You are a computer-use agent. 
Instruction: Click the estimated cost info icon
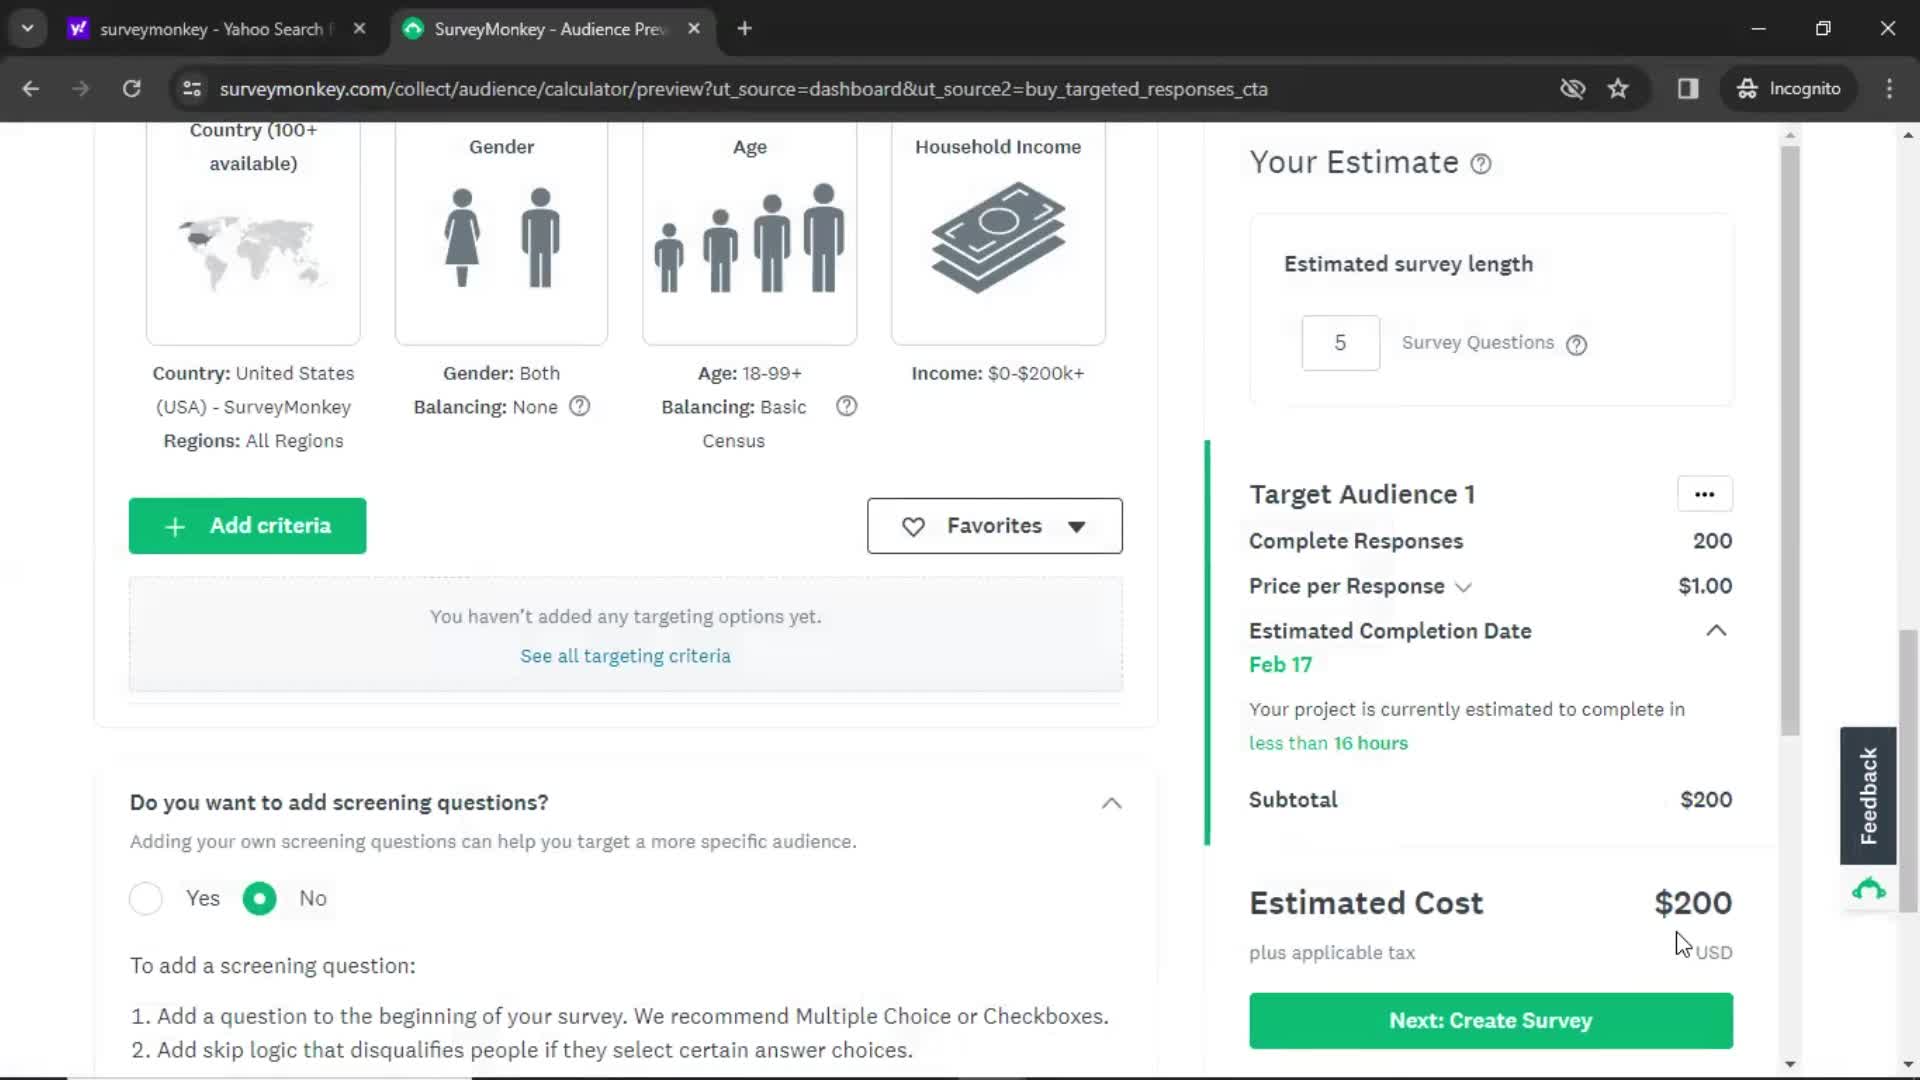1482,162
